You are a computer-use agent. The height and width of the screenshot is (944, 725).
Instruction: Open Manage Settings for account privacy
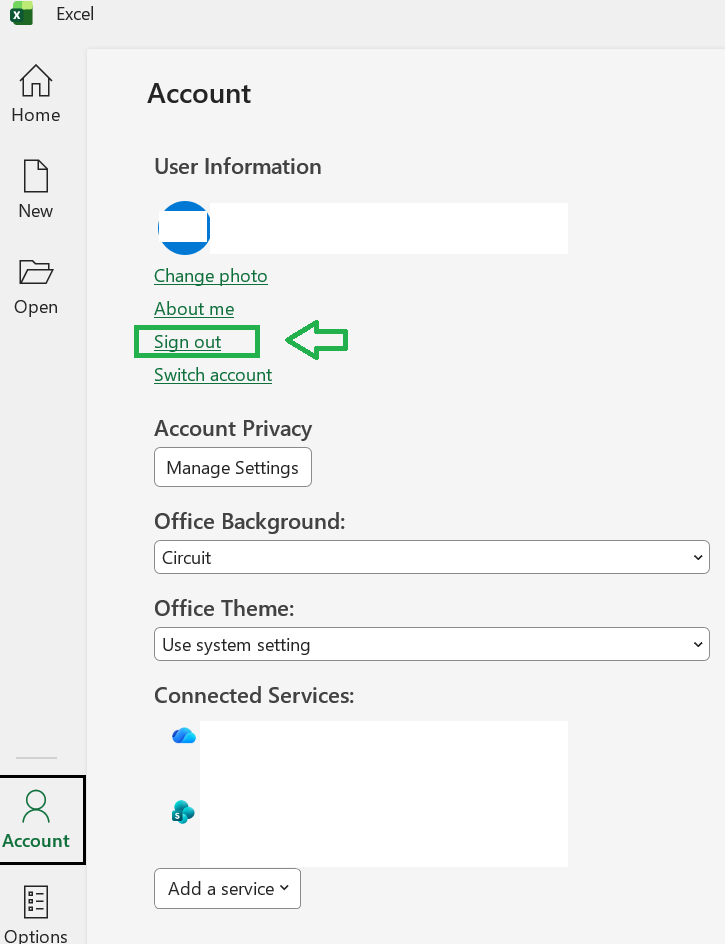click(233, 467)
